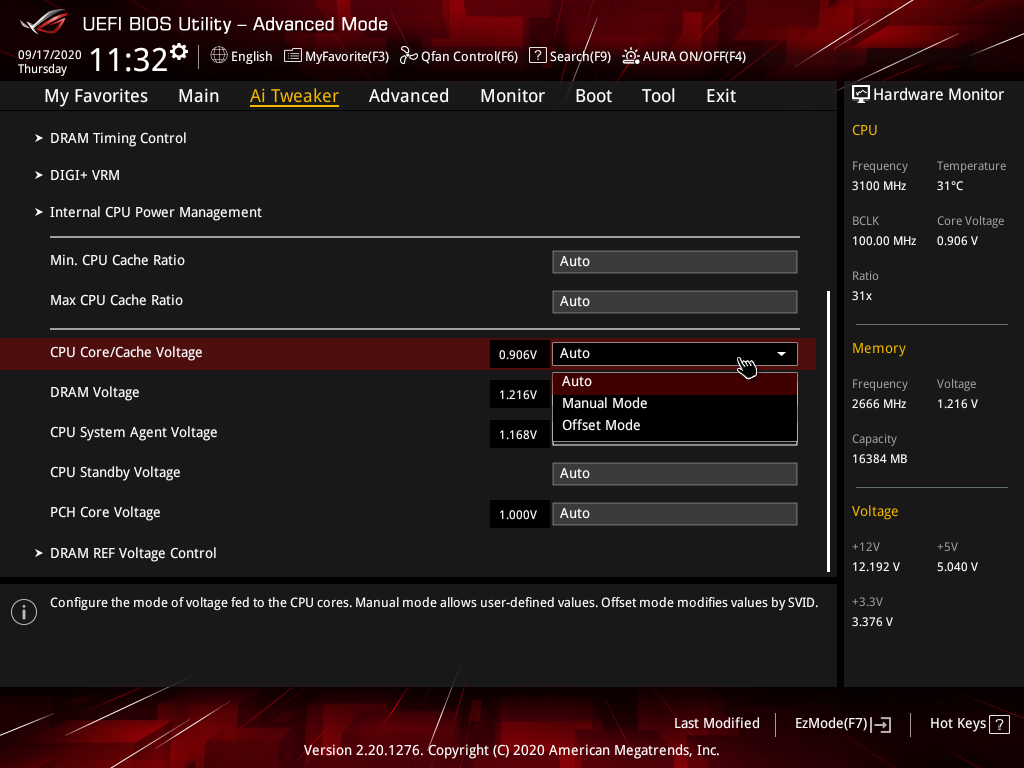Click the EzMode exit arrow icon

[882, 724]
